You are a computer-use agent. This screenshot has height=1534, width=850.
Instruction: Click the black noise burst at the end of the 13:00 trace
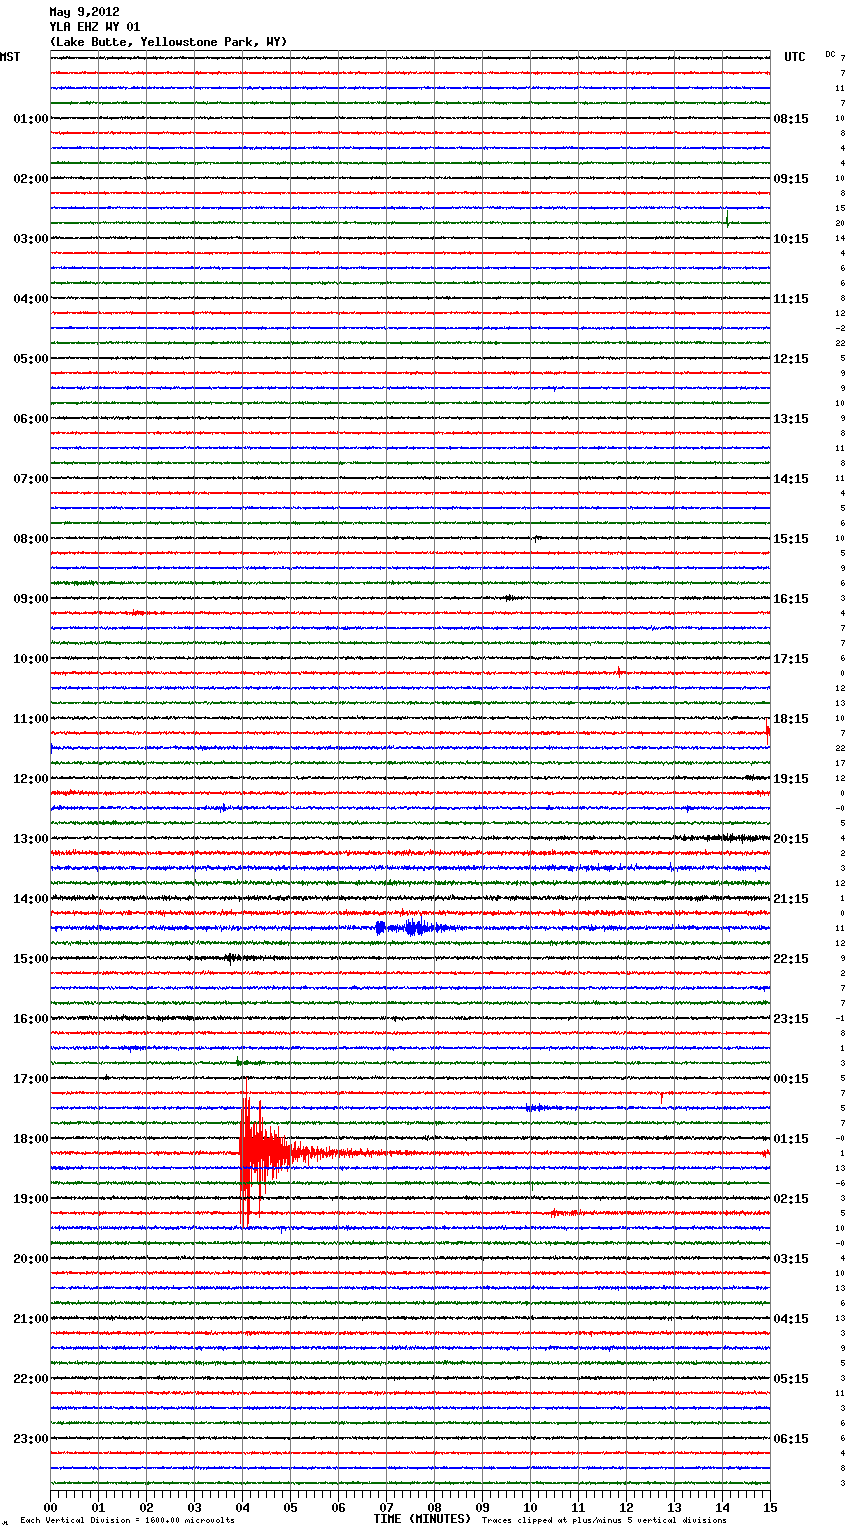click(725, 838)
